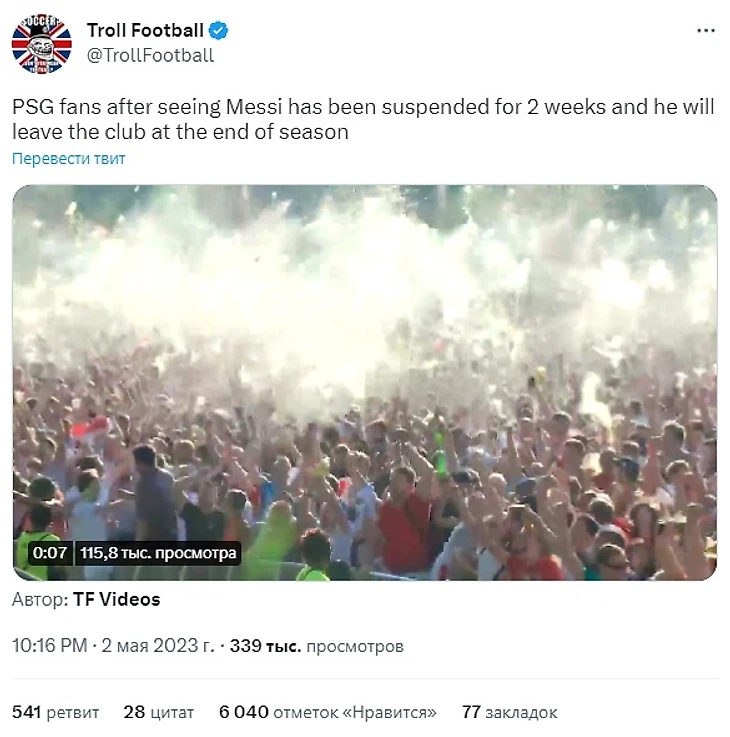Click the "Автор:" label under the video
Viewport: 730px width, 737px height.
coord(40,600)
